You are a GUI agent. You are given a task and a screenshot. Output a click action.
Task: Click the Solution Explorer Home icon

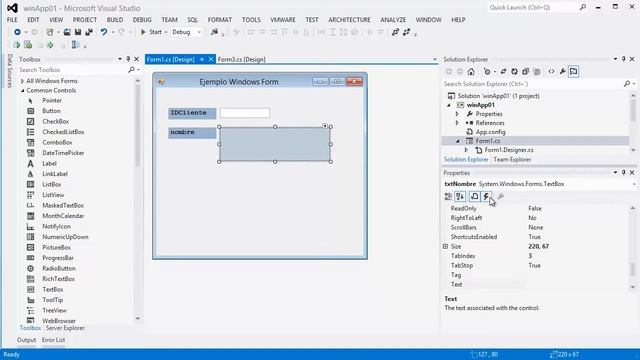471,71
